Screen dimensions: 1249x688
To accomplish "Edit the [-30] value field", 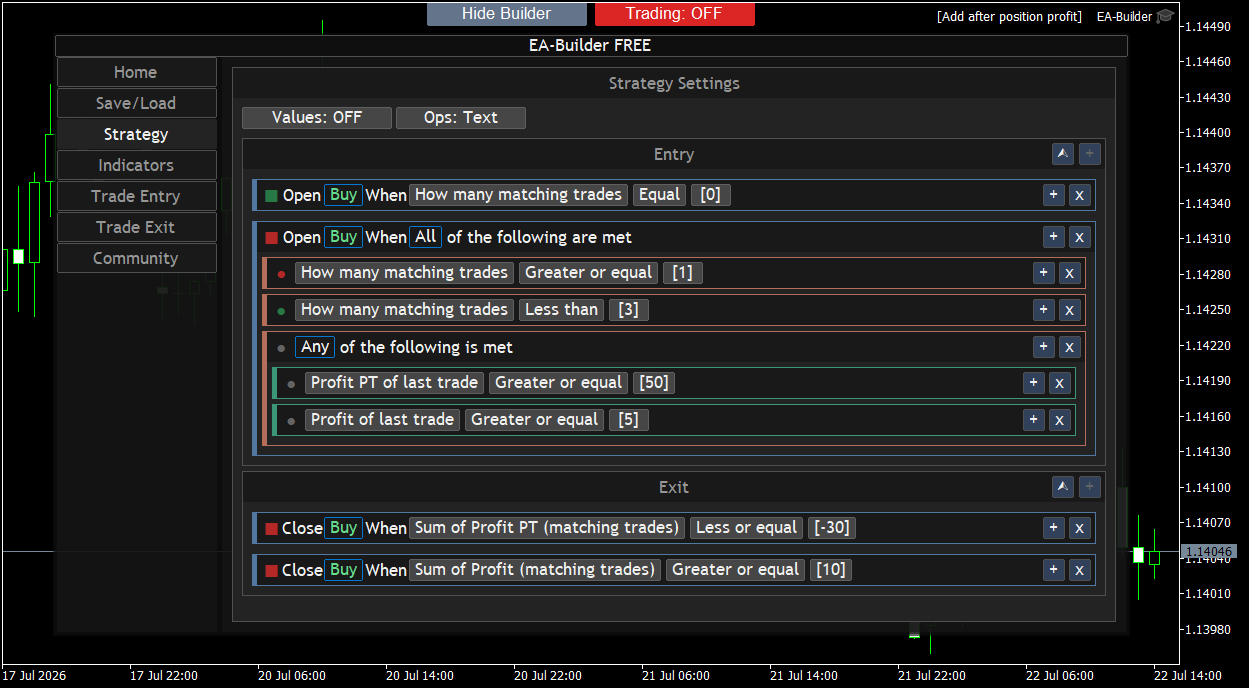I will 832,528.
